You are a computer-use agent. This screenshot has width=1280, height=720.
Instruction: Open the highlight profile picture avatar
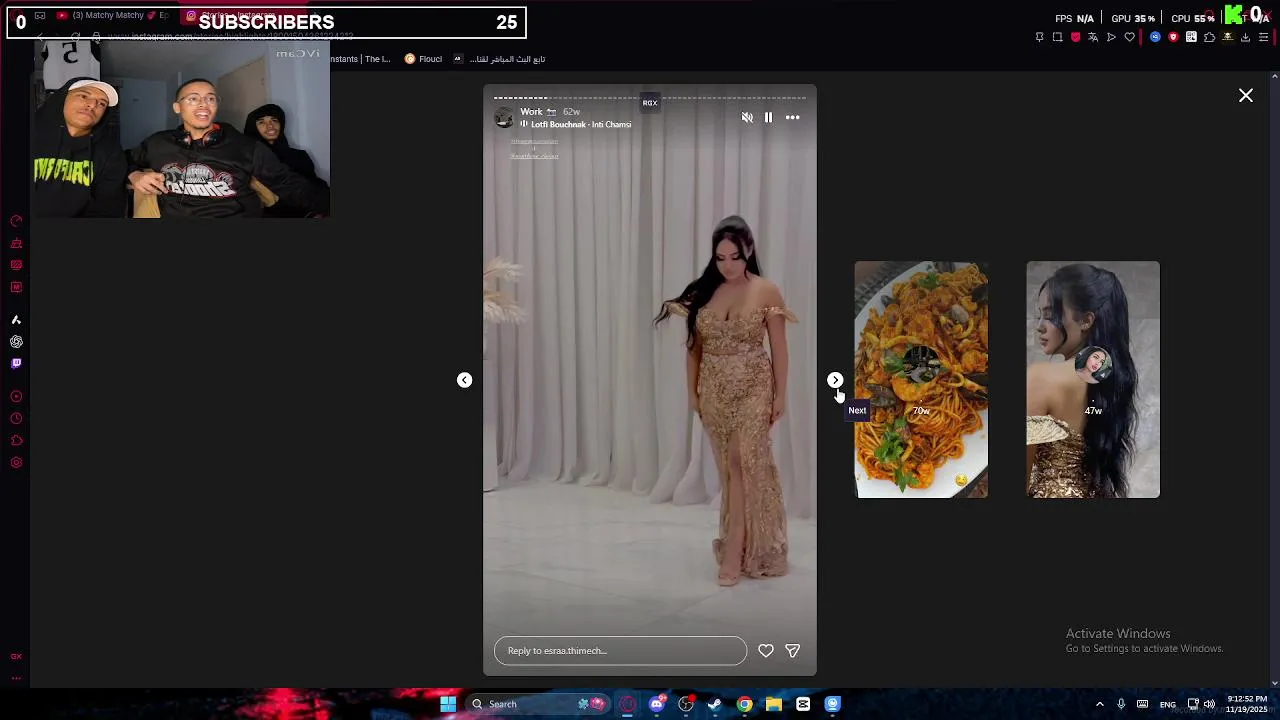point(504,118)
